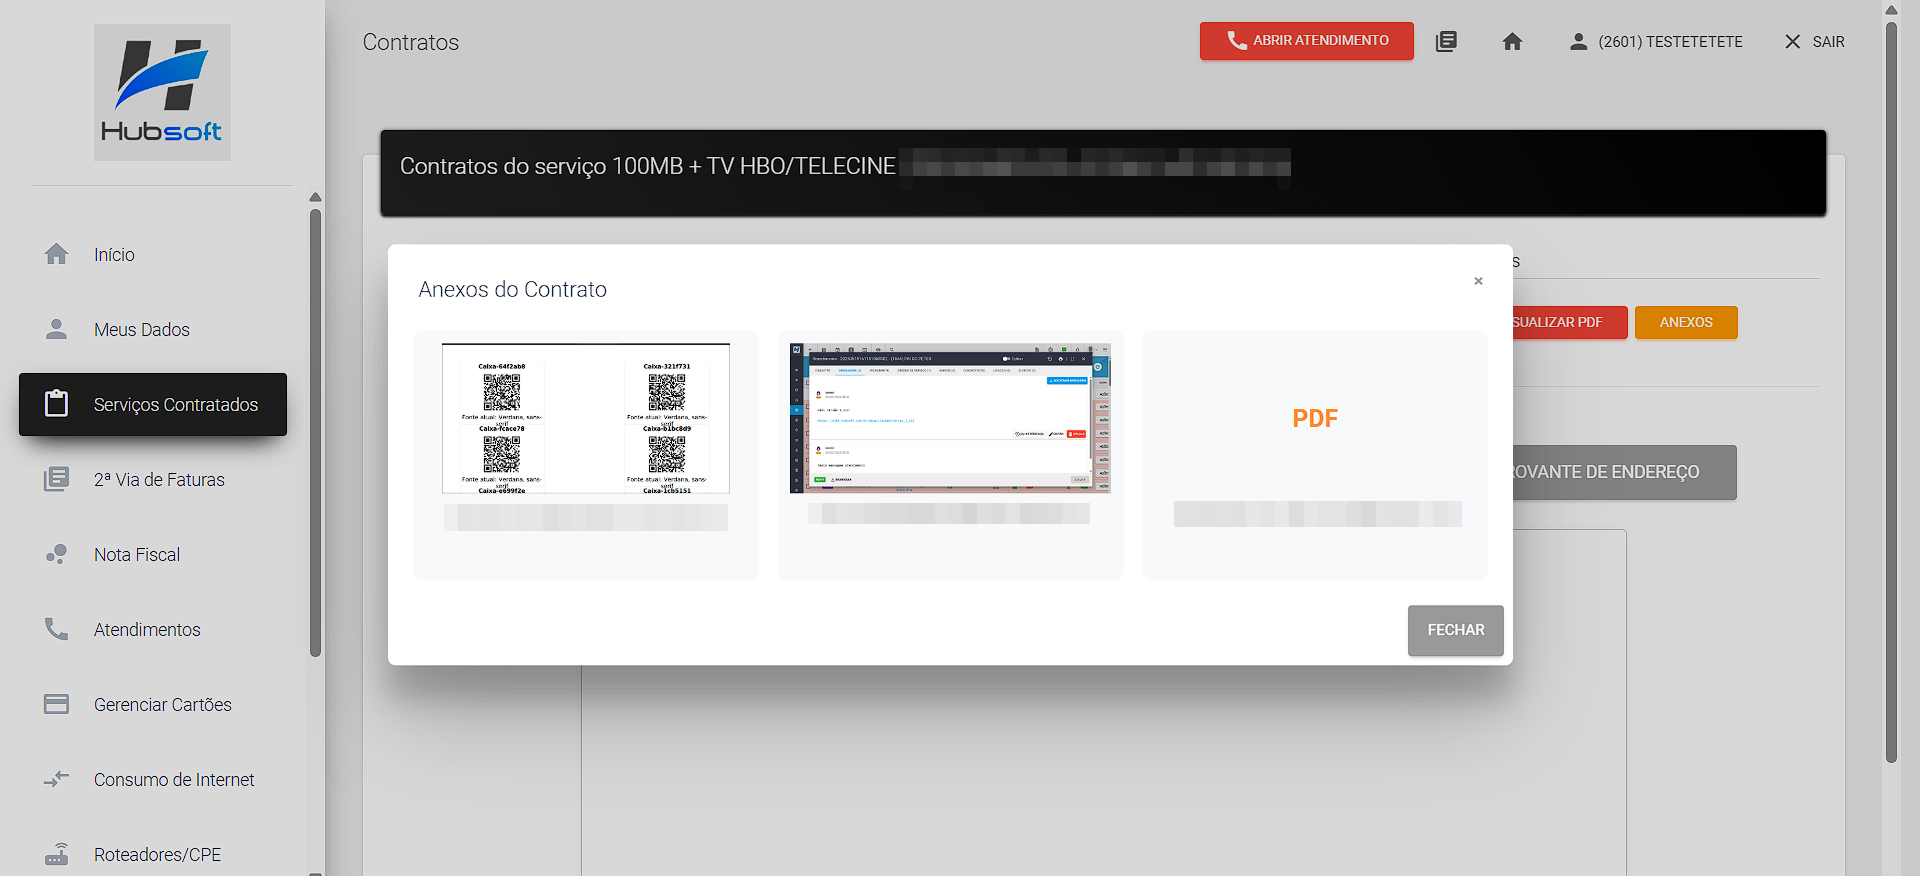Click the sidebar scroll up arrow
1920x876 pixels.
pyautogui.click(x=315, y=197)
